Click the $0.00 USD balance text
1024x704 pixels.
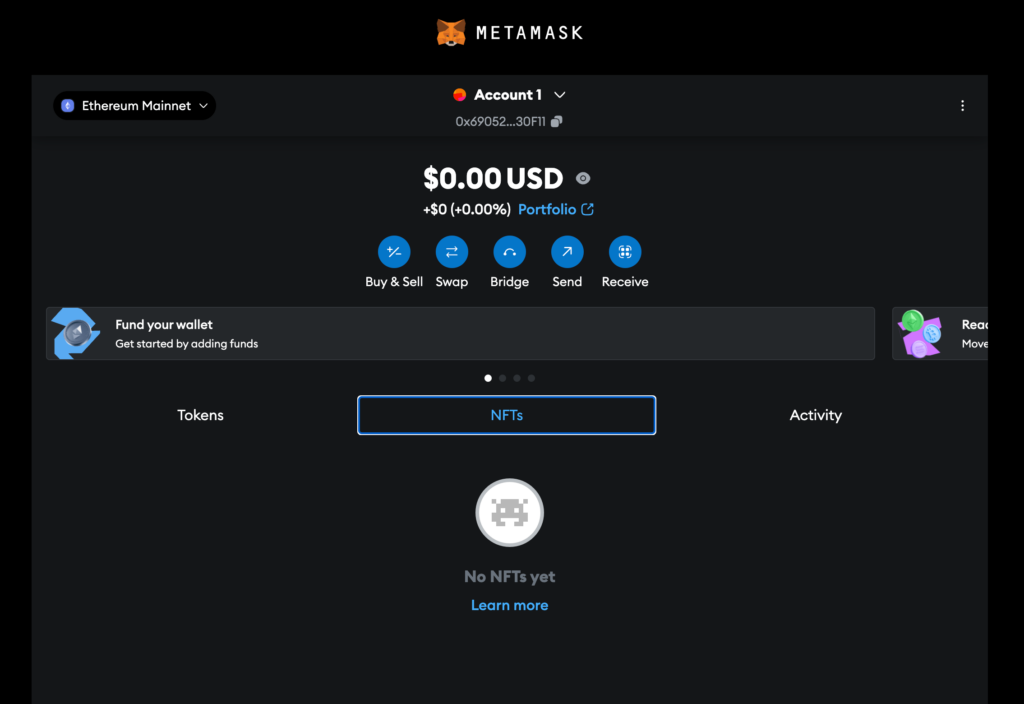(493, 178)
